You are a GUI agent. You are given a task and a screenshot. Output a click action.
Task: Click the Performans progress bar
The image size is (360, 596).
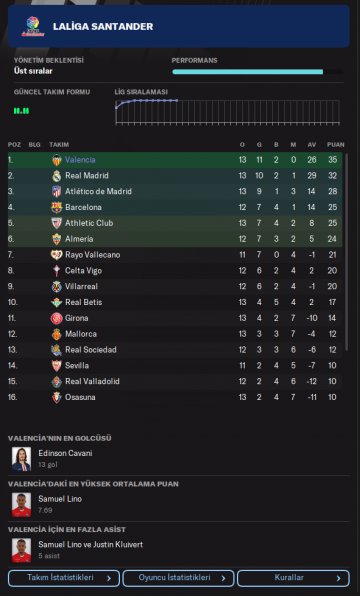coord(257,71)
